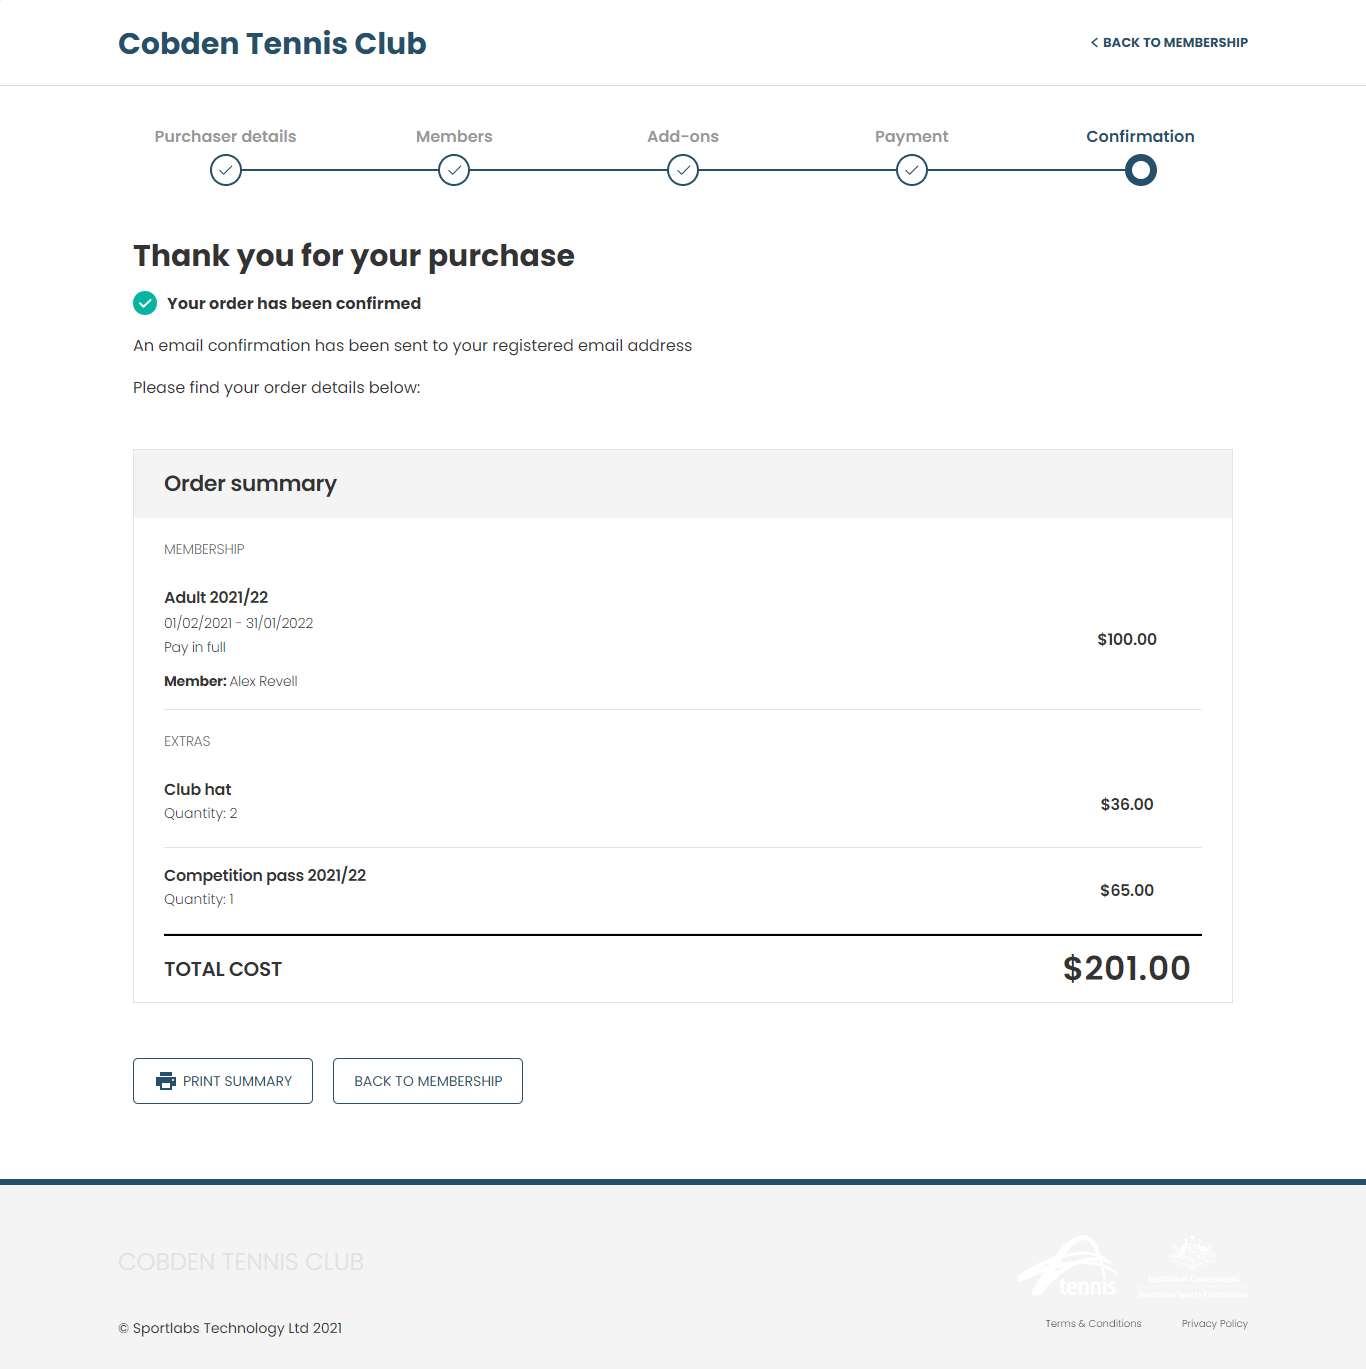Click the Adult 2021/22 membership item
Image resolution: width=1366 pixels, height=1369 pixels.
tap(216, 597)
